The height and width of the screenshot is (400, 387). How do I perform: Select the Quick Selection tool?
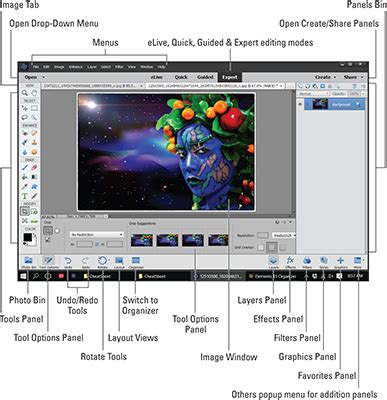(34, 117)
